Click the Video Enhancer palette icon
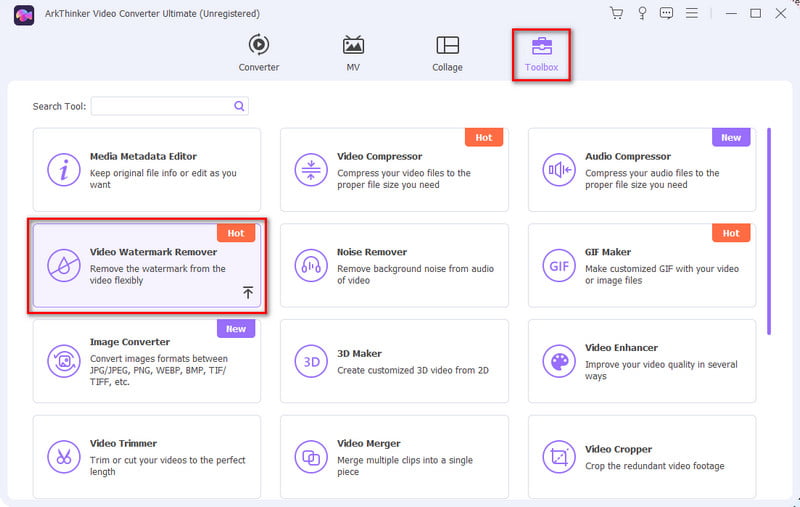800x507 pixels. pos(559,361)
